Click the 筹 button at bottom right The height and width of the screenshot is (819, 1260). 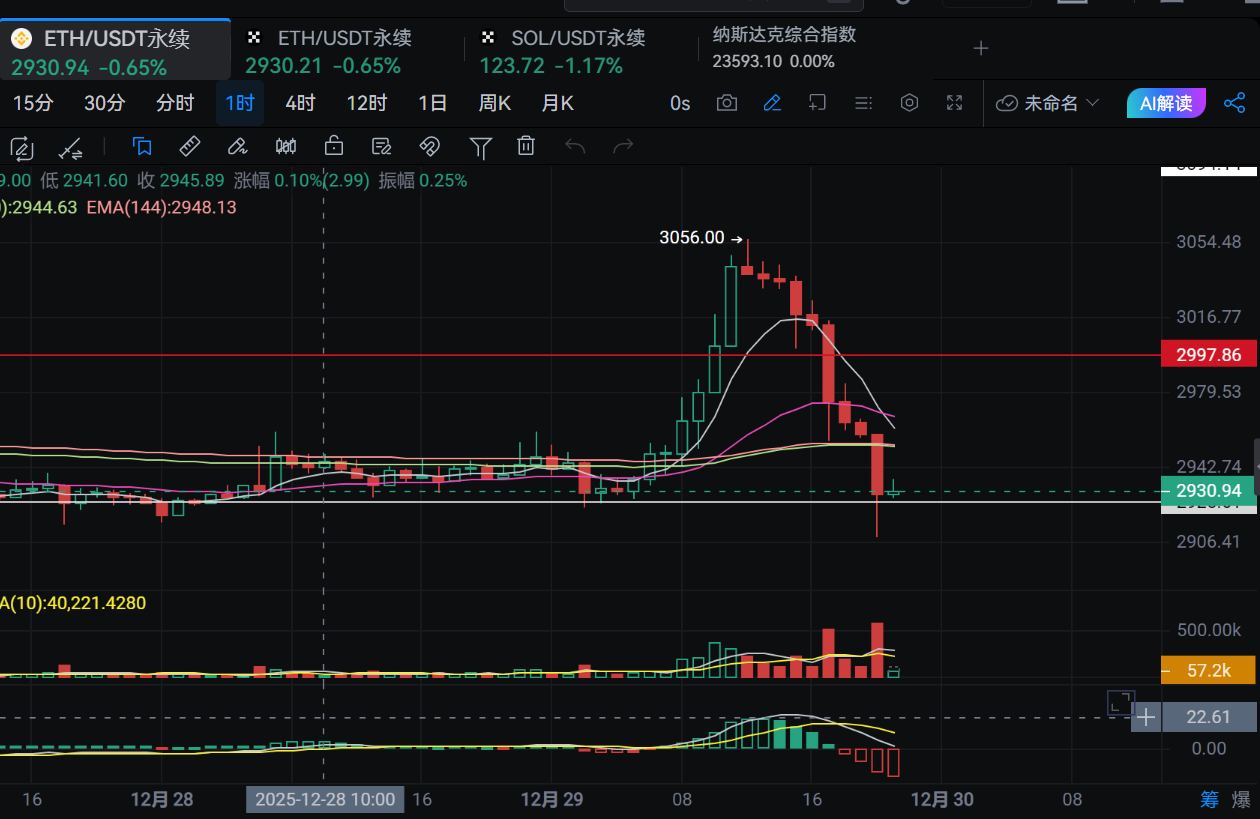[x=1209, y=799]
